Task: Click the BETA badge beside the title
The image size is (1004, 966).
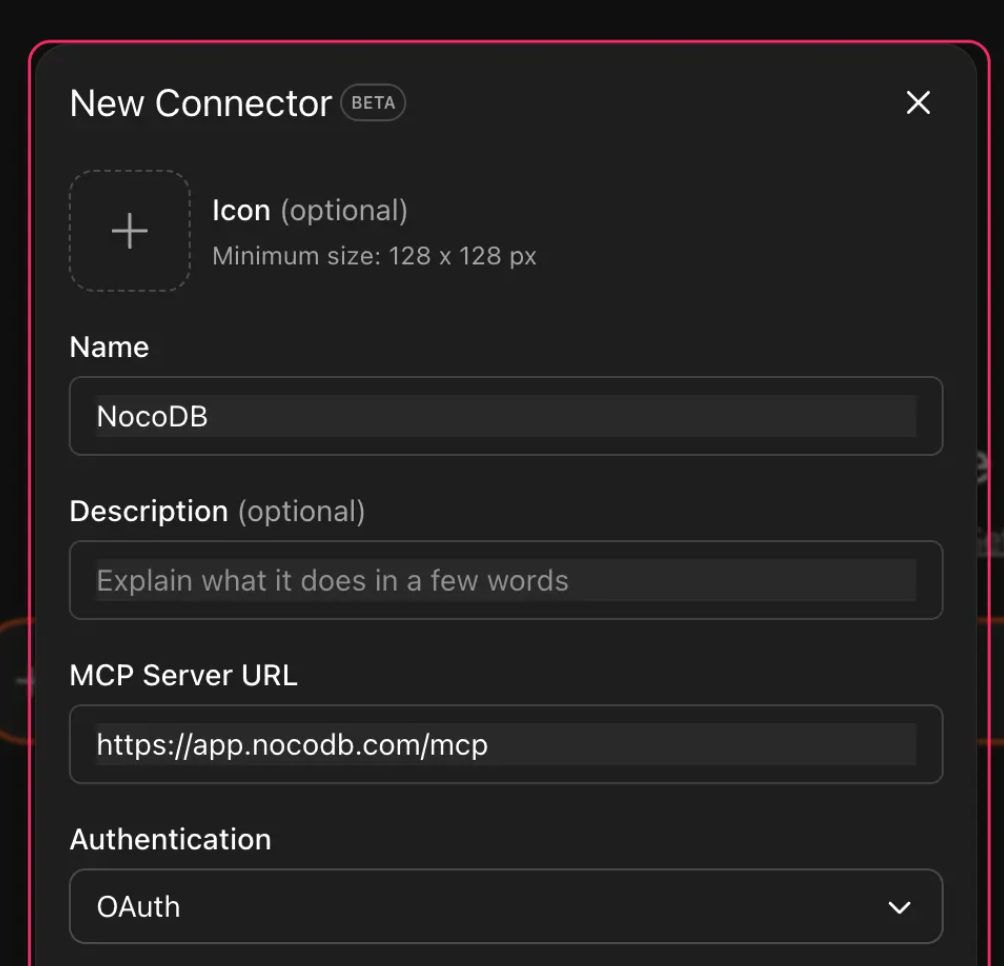Action: pyautogui.click(x=373, y=103)
